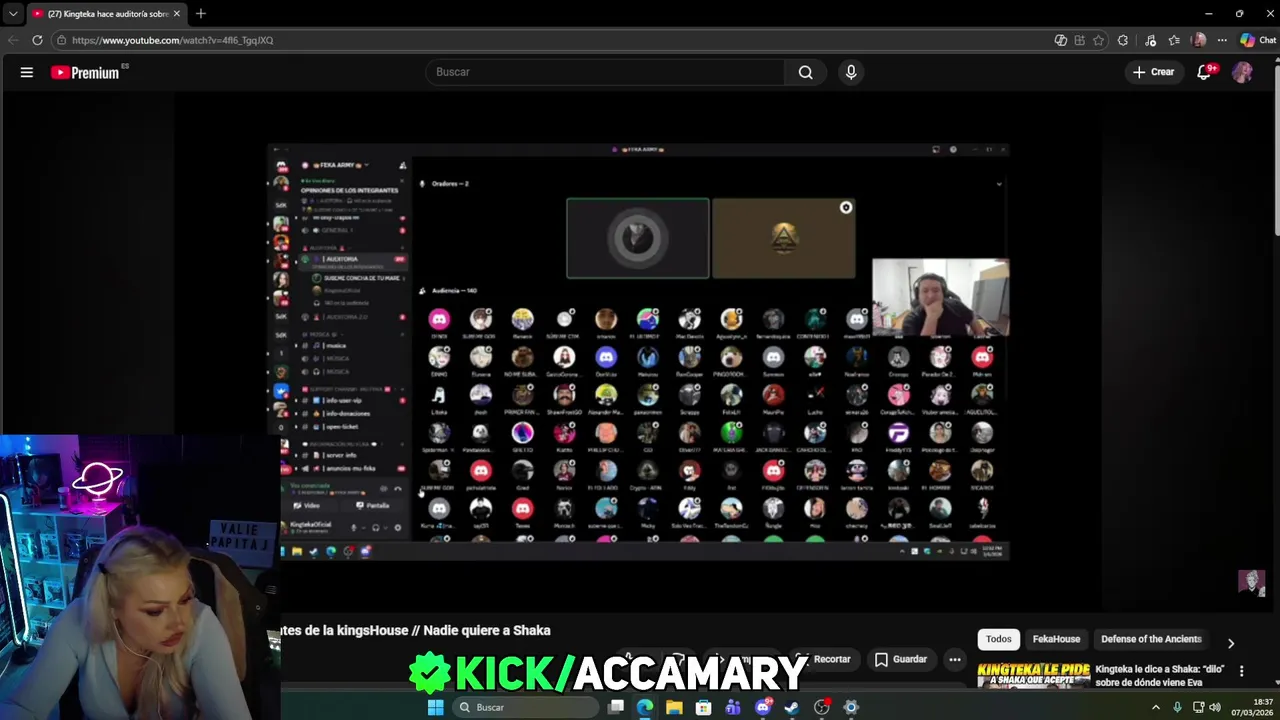1280x720 pixels.
Task: Add this page to favorites star
Action: coord(1098,40)
